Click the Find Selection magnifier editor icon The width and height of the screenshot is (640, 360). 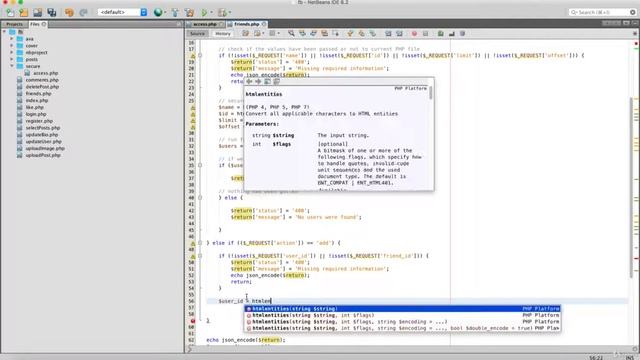pyautogui.click(x=291, y=33)
